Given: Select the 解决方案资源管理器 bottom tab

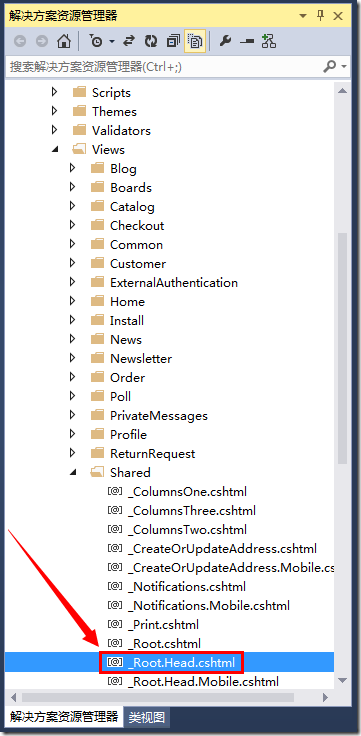Looking at the screenshot, I should click(x=64, y=716).
